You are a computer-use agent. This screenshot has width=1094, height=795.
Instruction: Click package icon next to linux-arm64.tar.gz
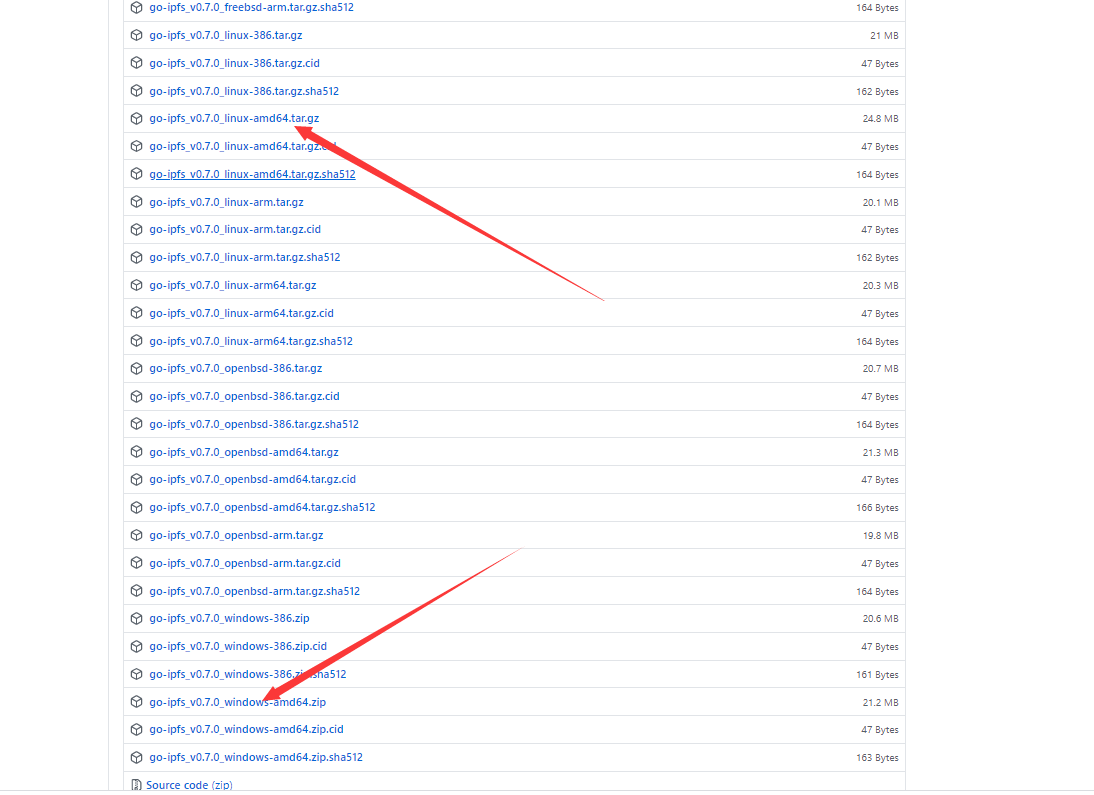pyautogui.click(x=137, y=285)
